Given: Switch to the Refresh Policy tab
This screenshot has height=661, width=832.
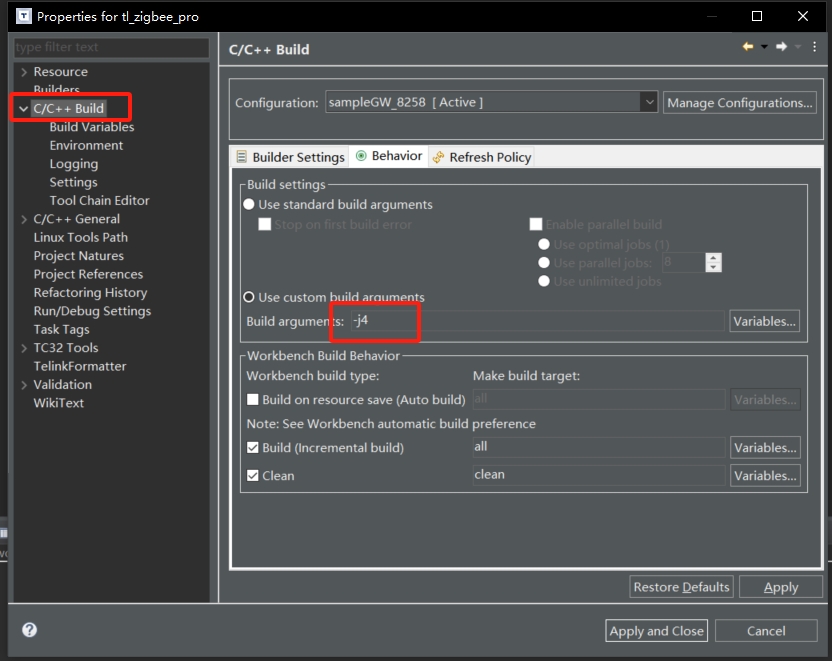Looking at the screenshot, I should (x=482, y=157).
